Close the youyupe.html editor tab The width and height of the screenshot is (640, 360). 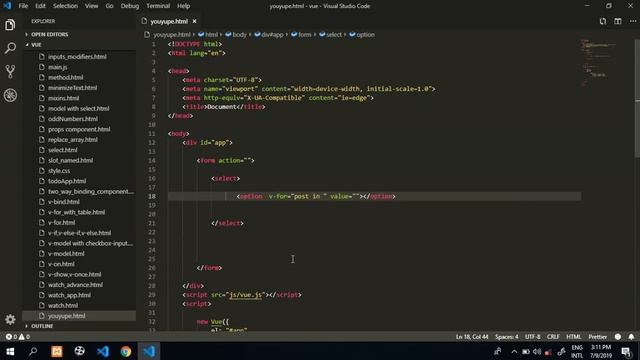[194, 21]
